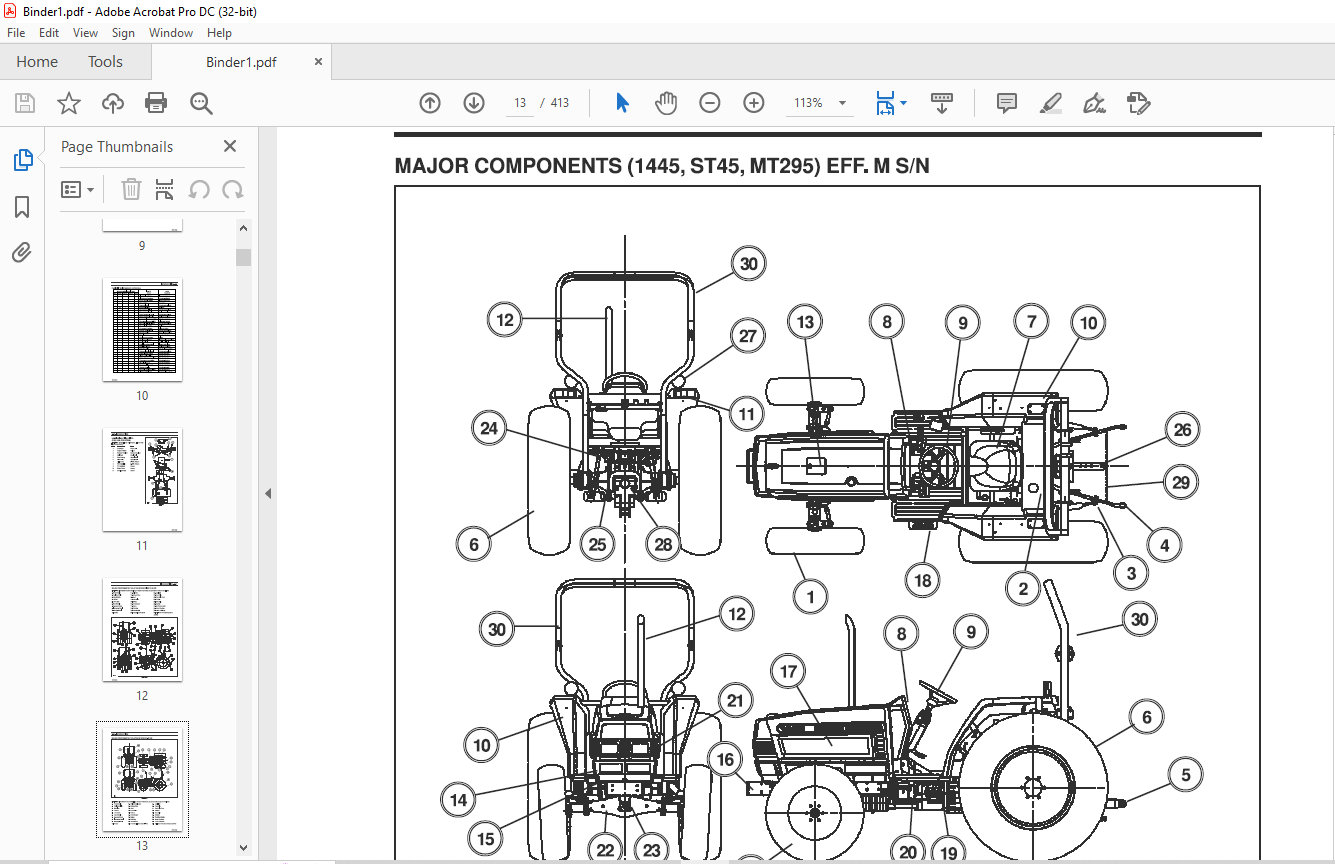Open the Sign pen tool
The height and width of the screenshot is (864, 1335).
1094,103
